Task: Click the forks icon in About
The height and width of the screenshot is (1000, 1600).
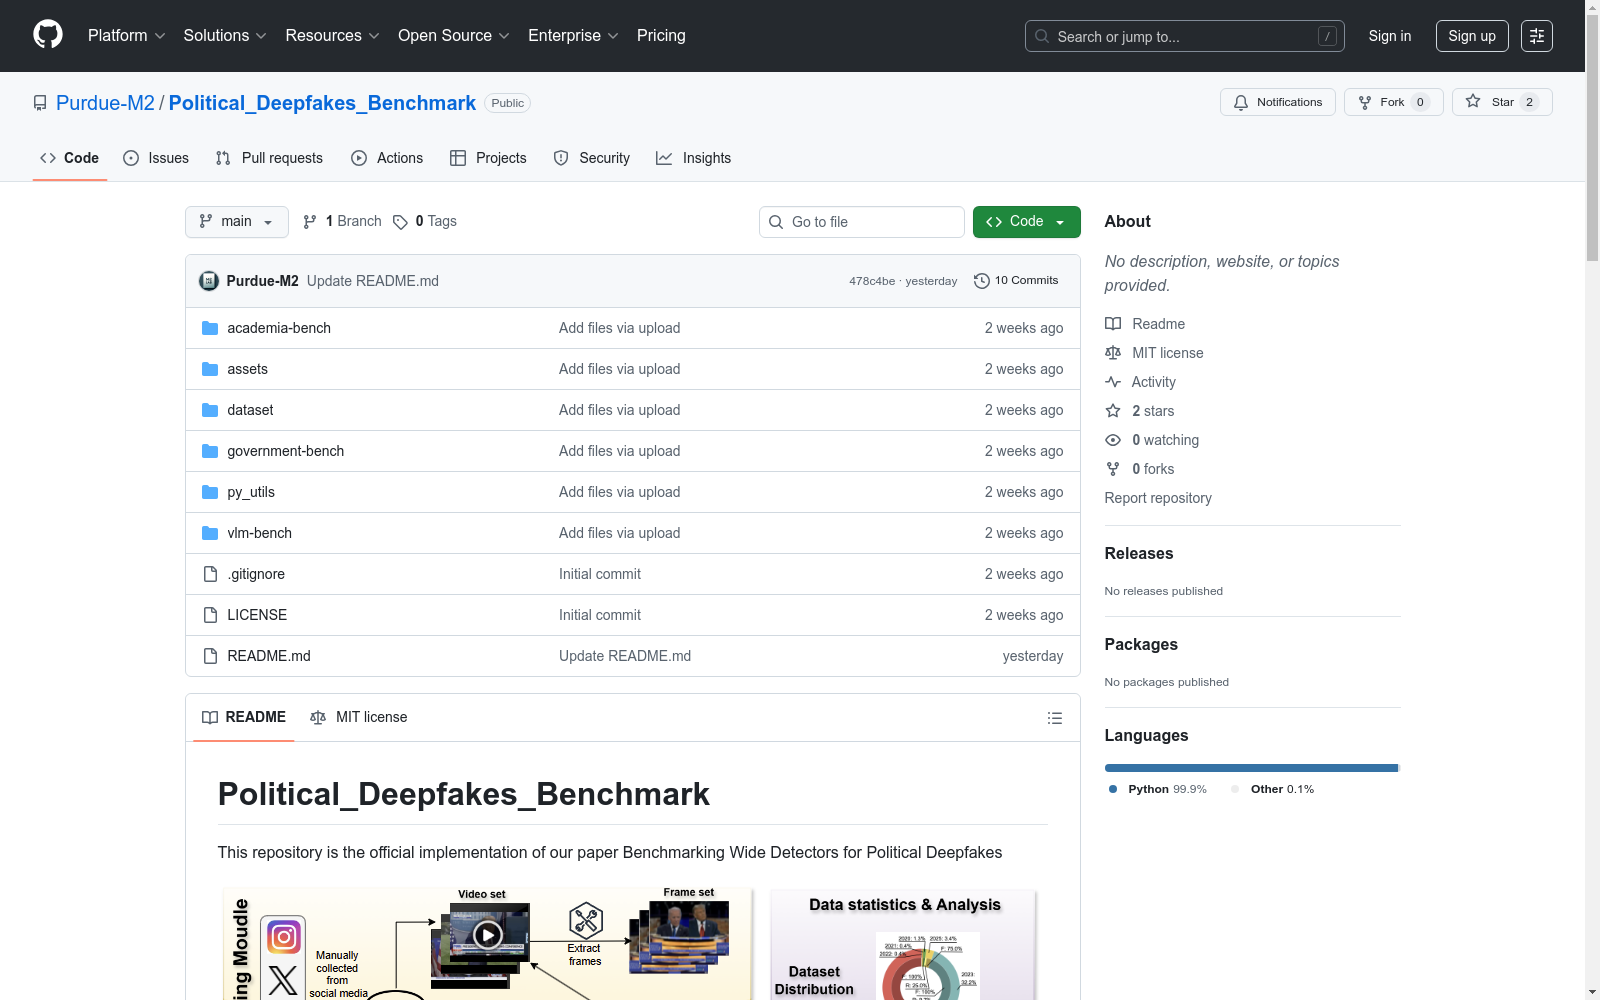Action: (x=1113, y=469)
